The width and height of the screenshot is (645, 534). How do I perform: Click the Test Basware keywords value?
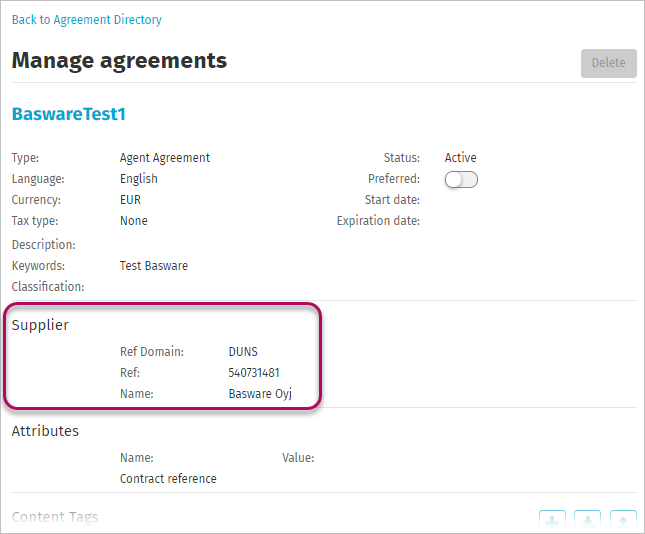pyautogui.click(x=154, y=266)
